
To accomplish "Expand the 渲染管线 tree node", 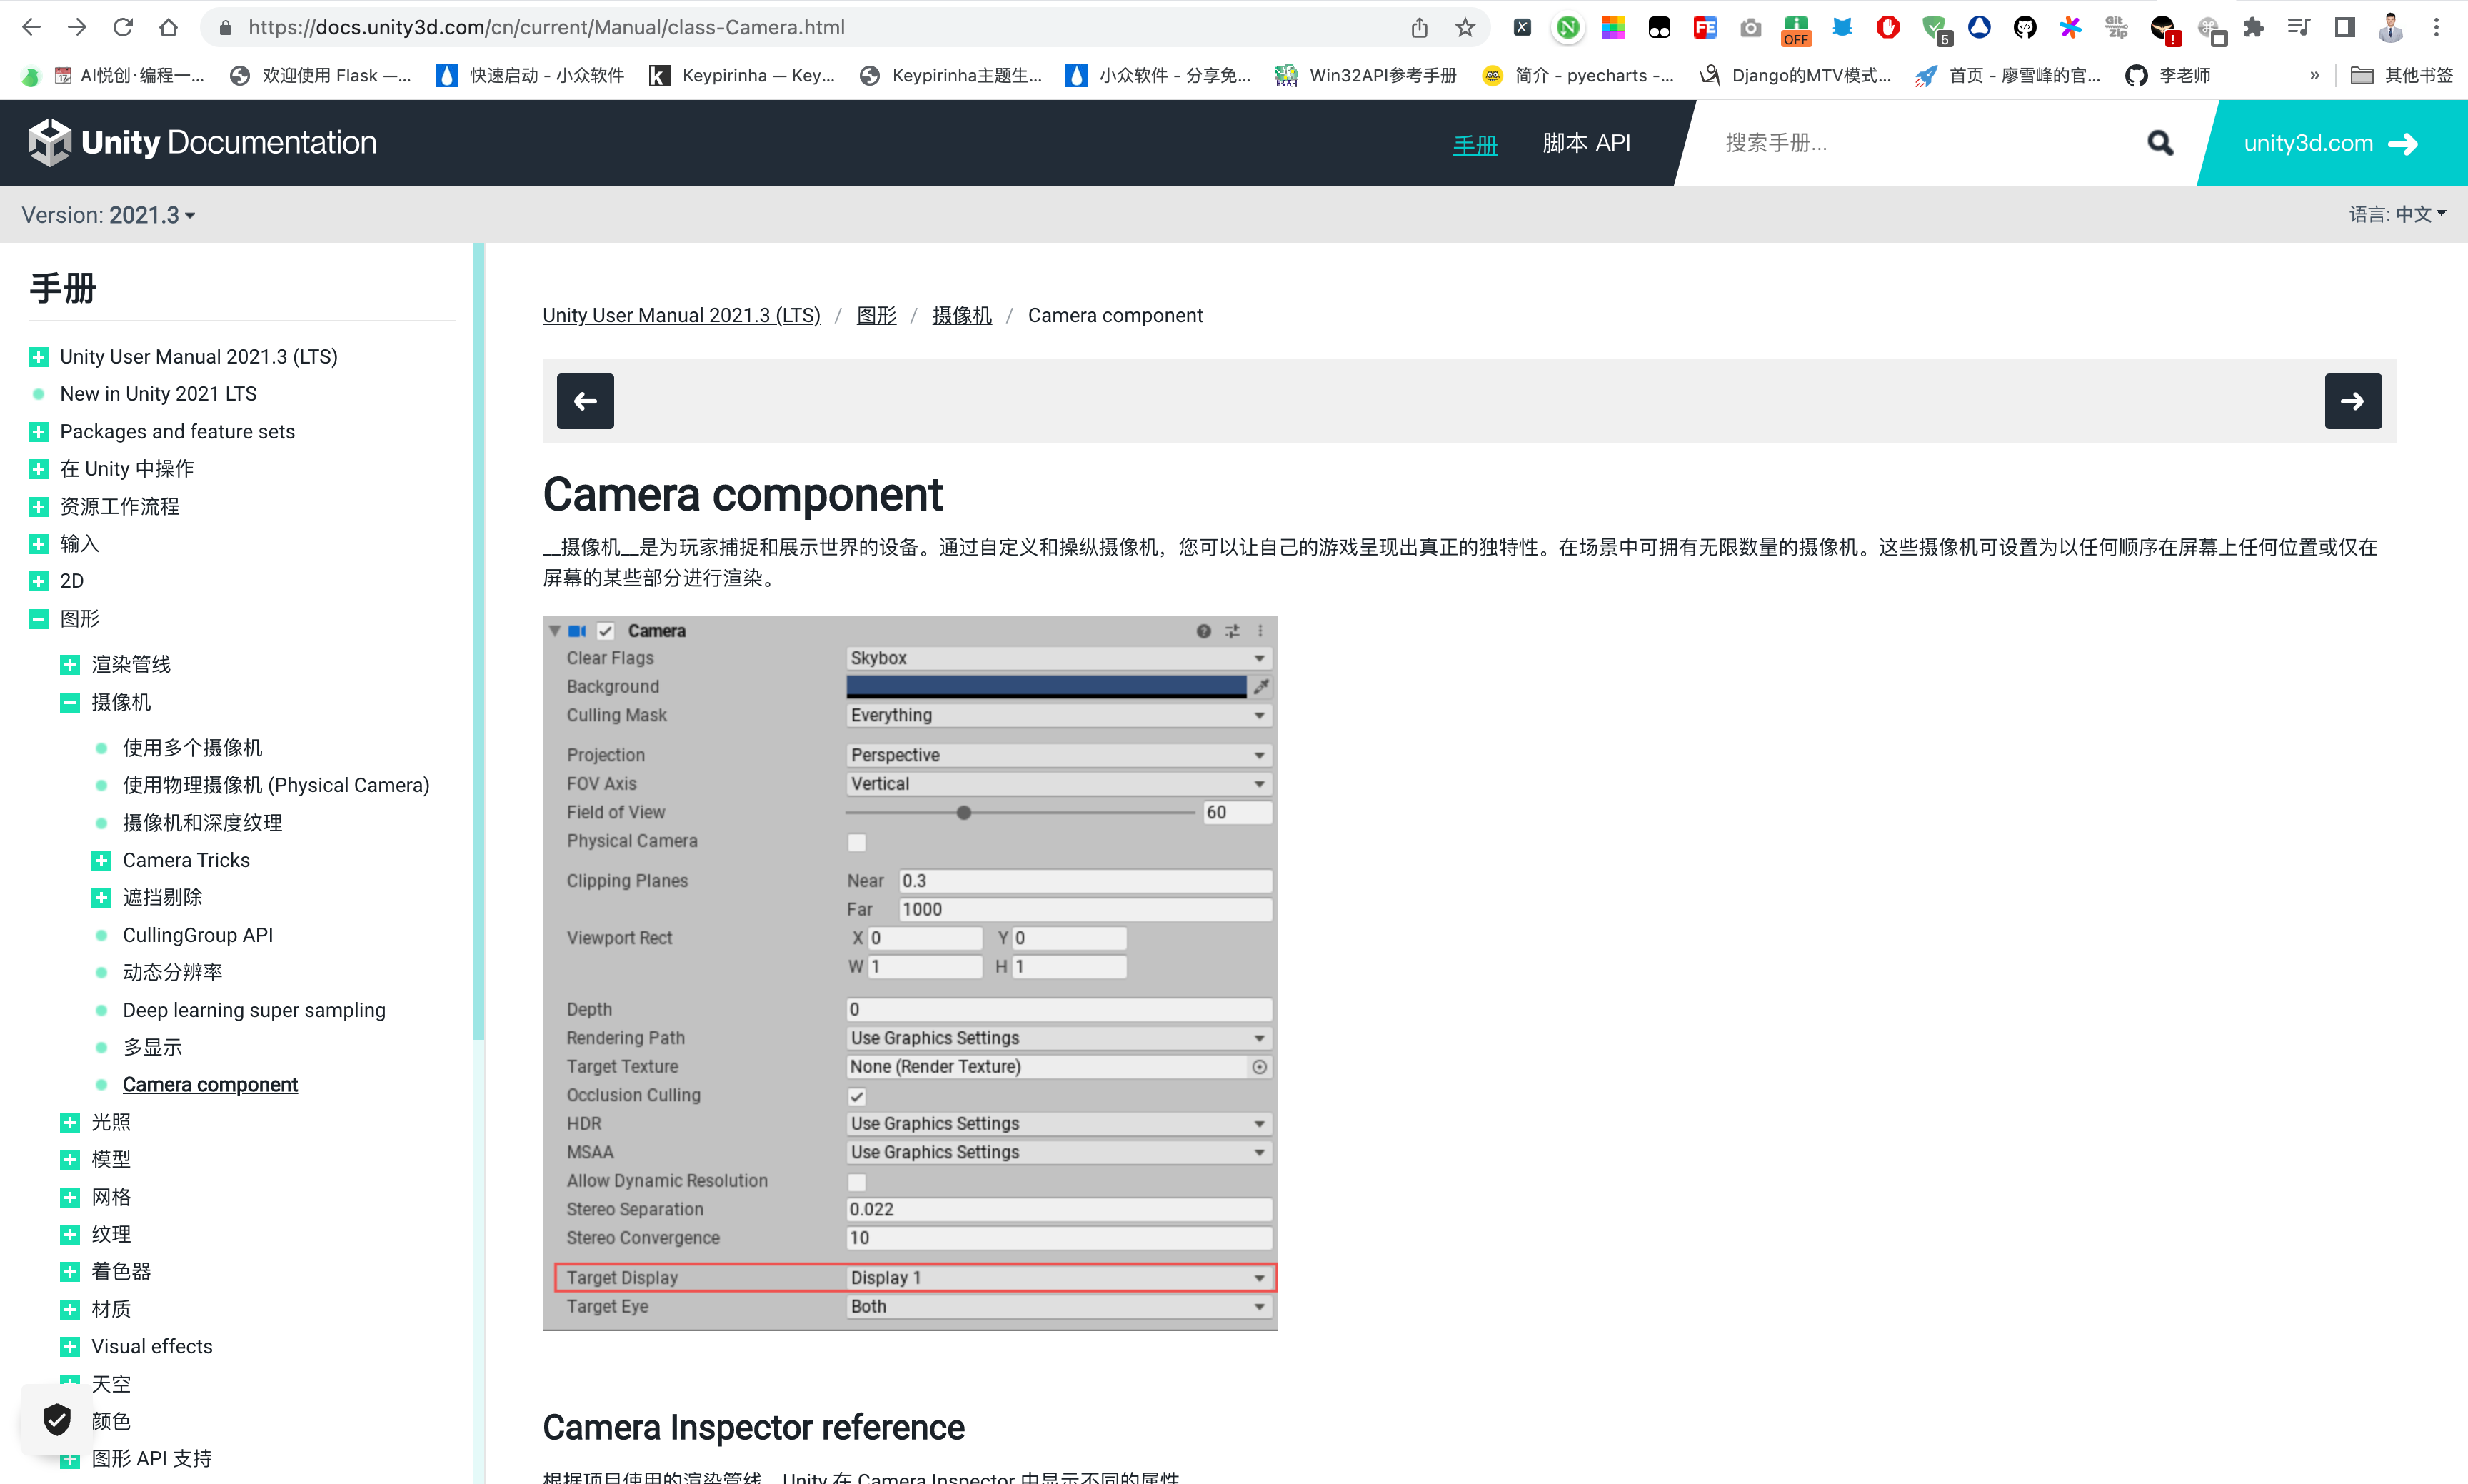I will point(70,665).
